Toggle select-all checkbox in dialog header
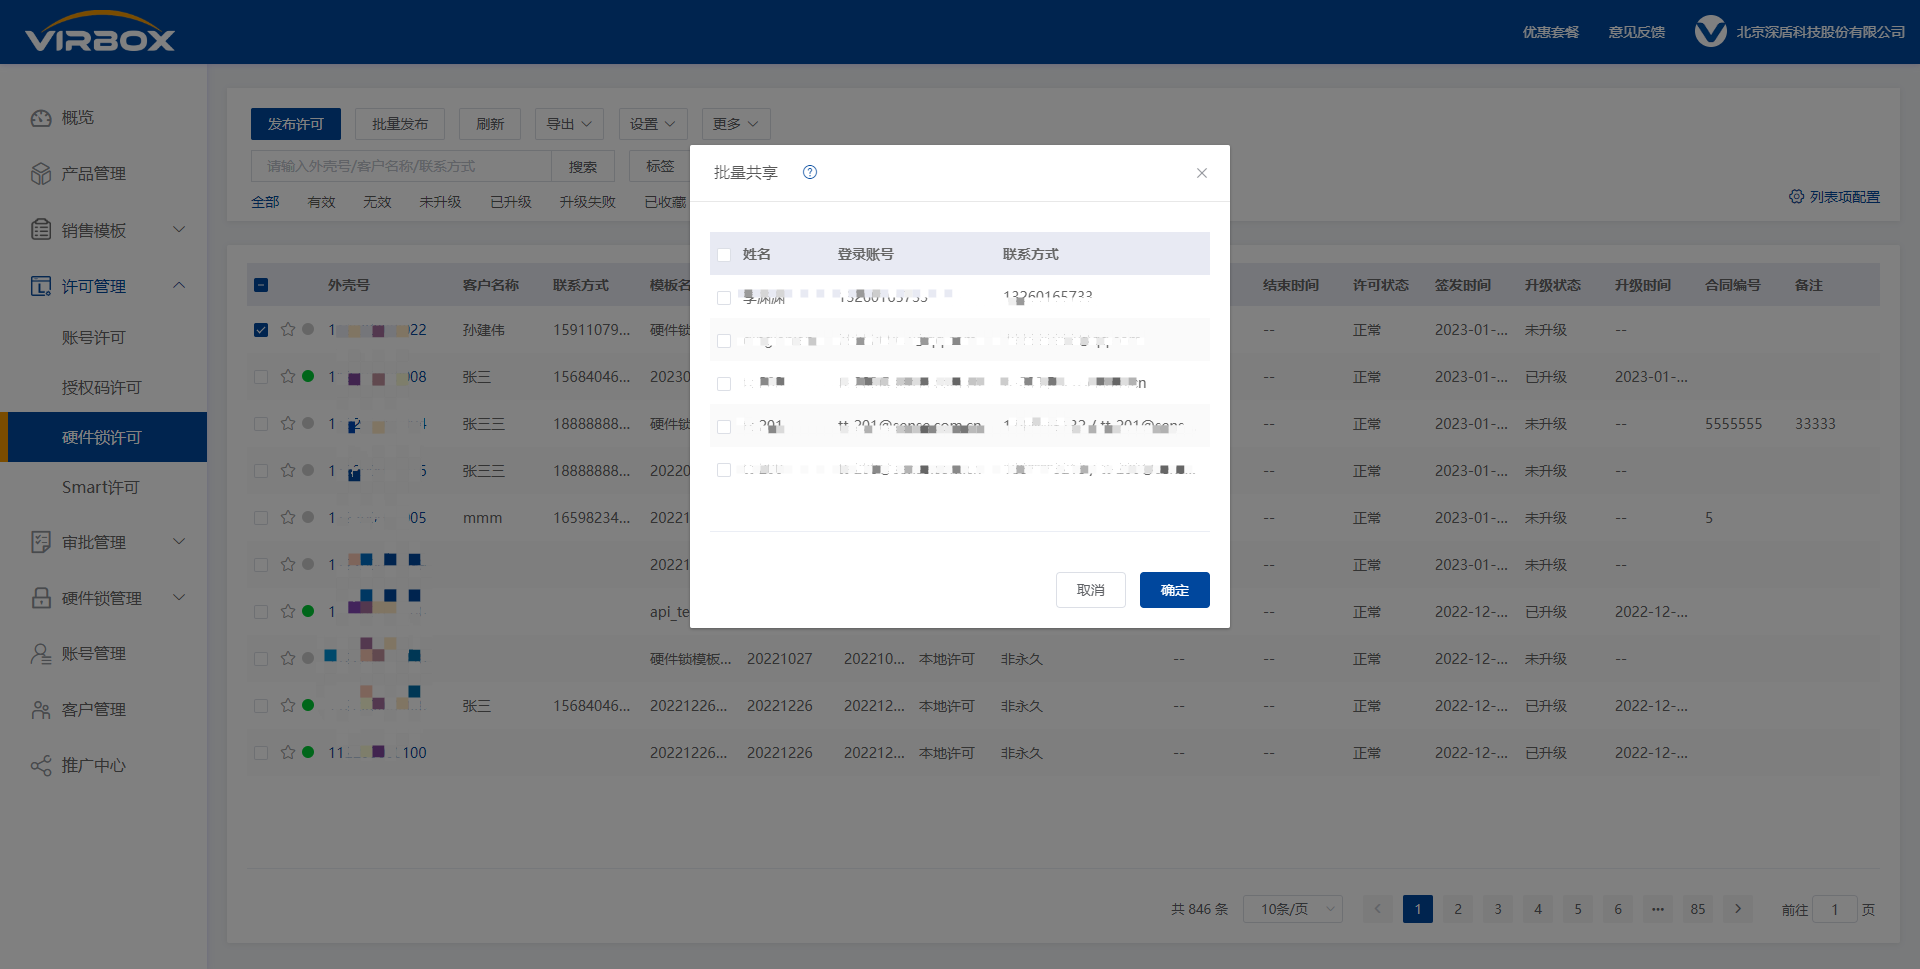The image size is (1920, 969). click(x=724, y=255)
